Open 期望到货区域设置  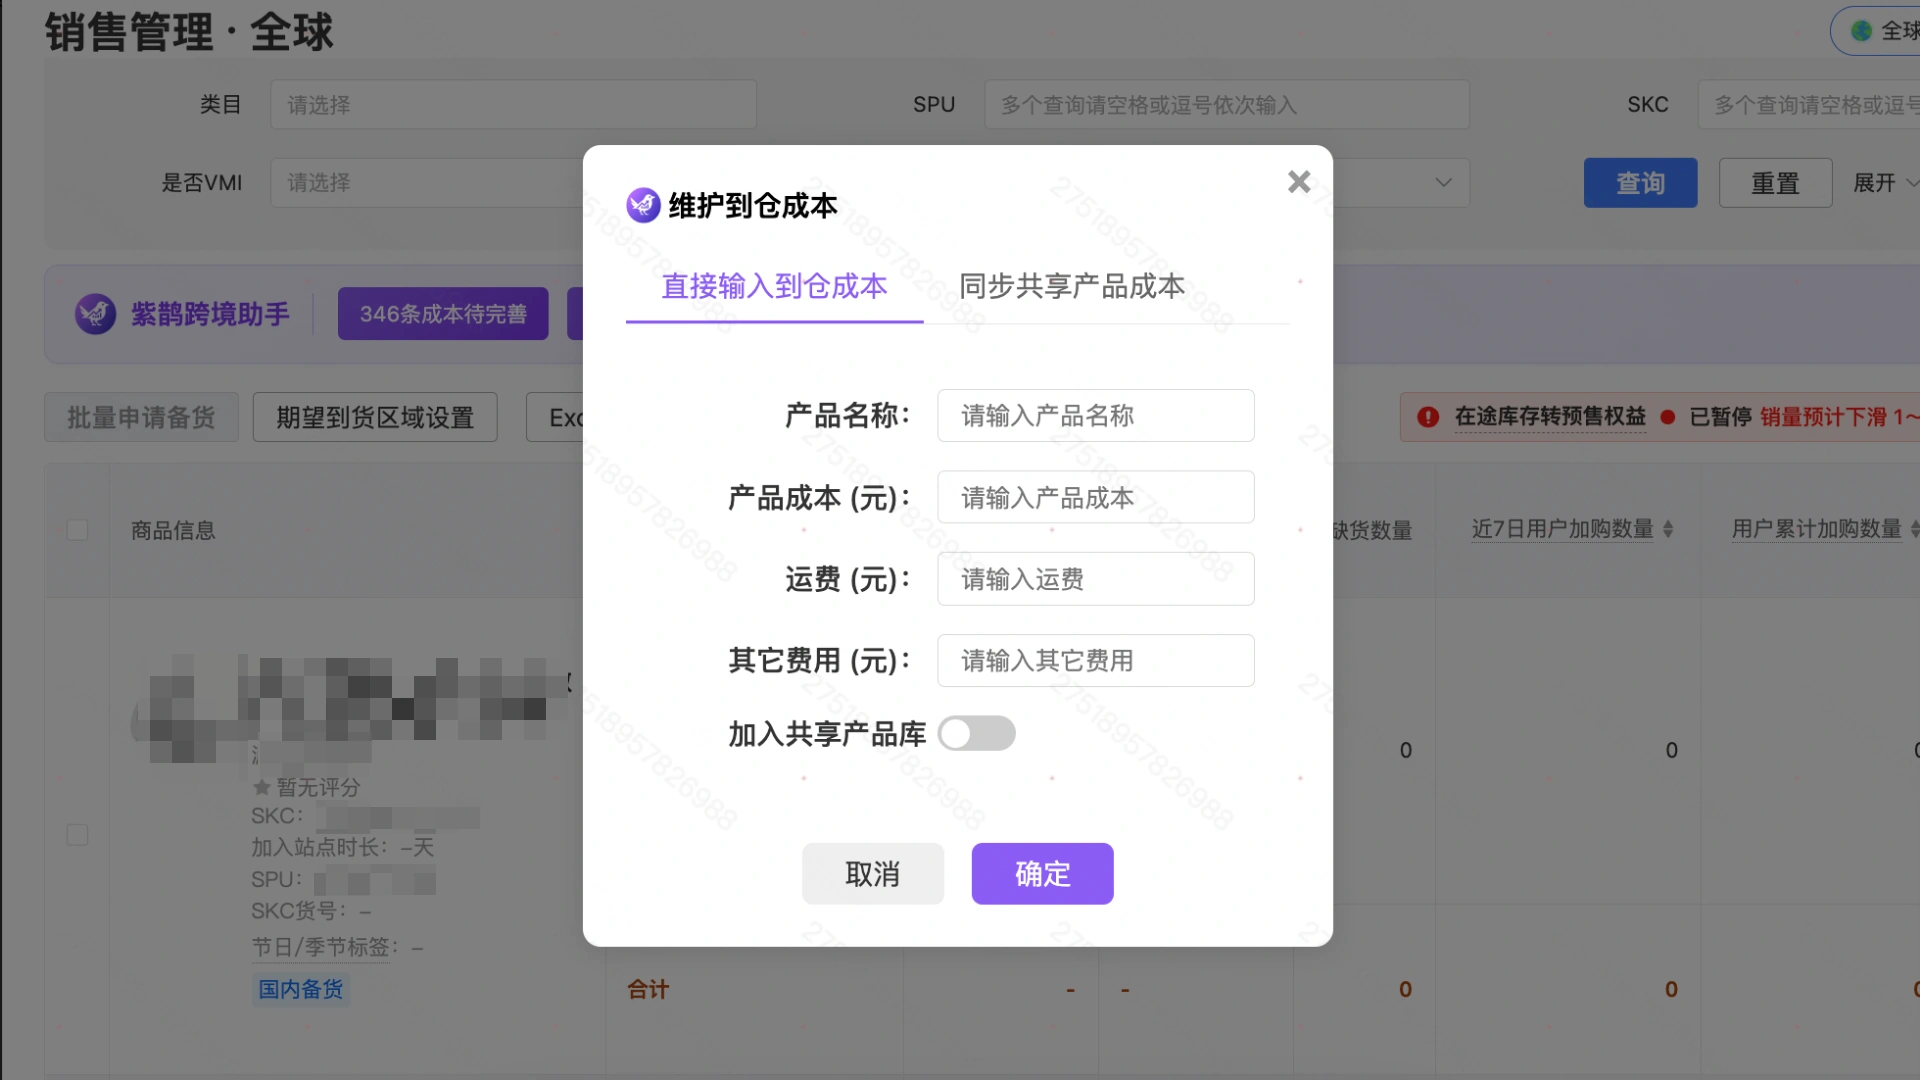coord(375,417)
